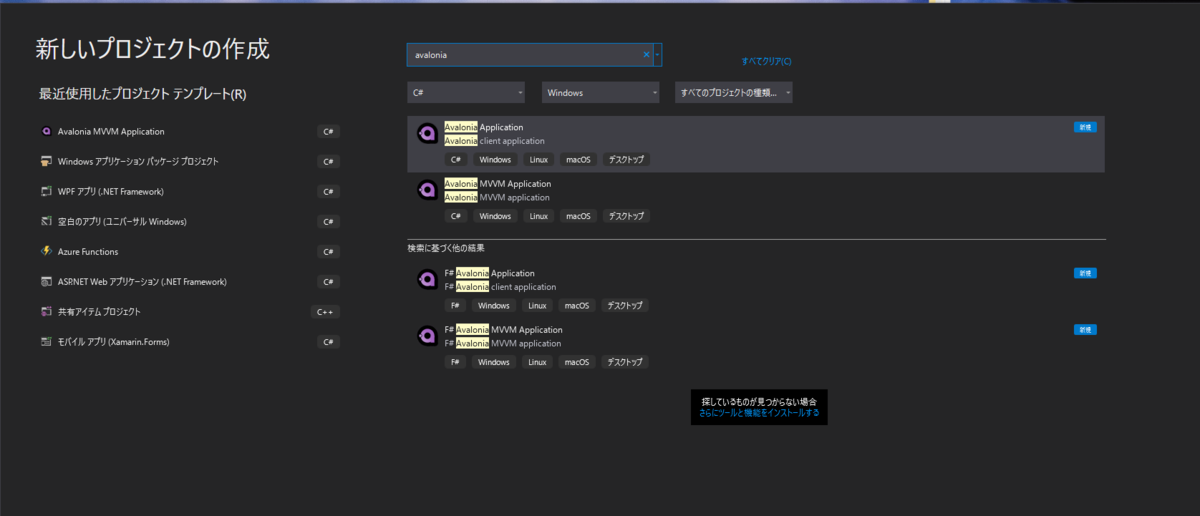Click モバイル アプリ (Xamarin.Forms) template icon

coord(46,342)
